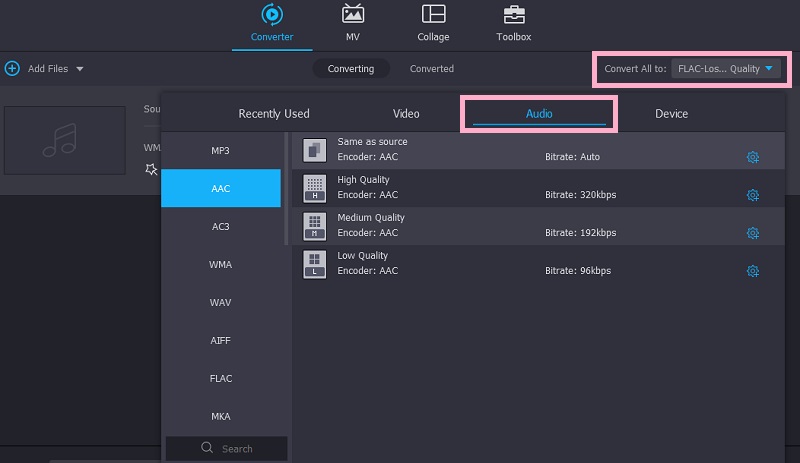
Task: Open the Toolbox module
Action: click(x=514, y=15)
